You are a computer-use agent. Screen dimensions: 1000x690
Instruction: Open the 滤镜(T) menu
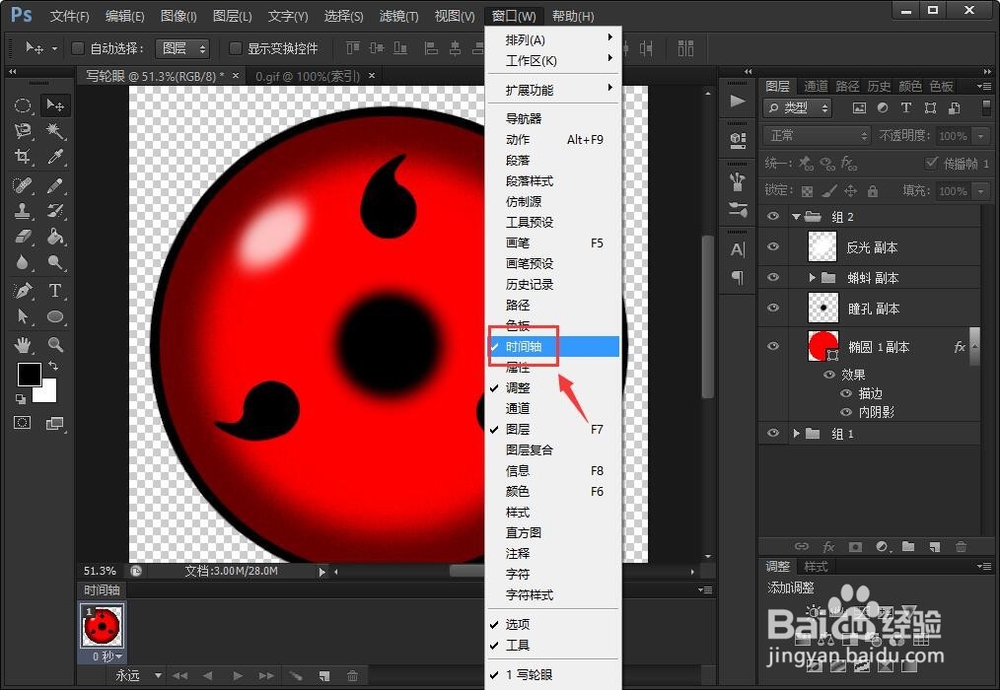point(399,16)
